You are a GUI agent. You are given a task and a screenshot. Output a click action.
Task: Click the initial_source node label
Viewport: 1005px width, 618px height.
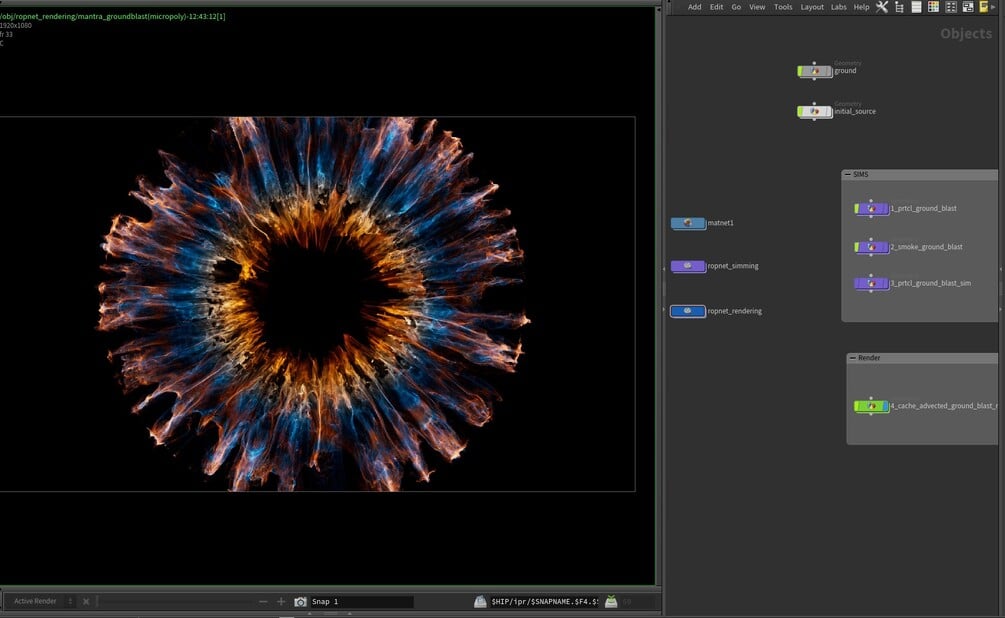coord(855,112)
